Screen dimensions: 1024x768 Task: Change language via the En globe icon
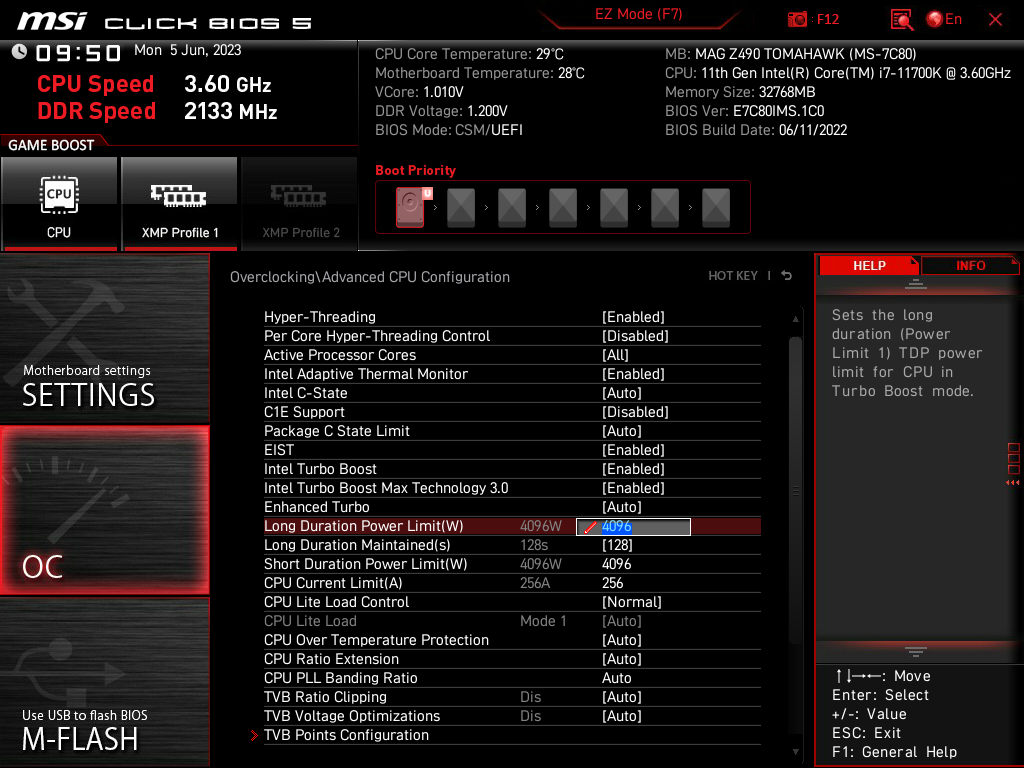coord(944,19)
